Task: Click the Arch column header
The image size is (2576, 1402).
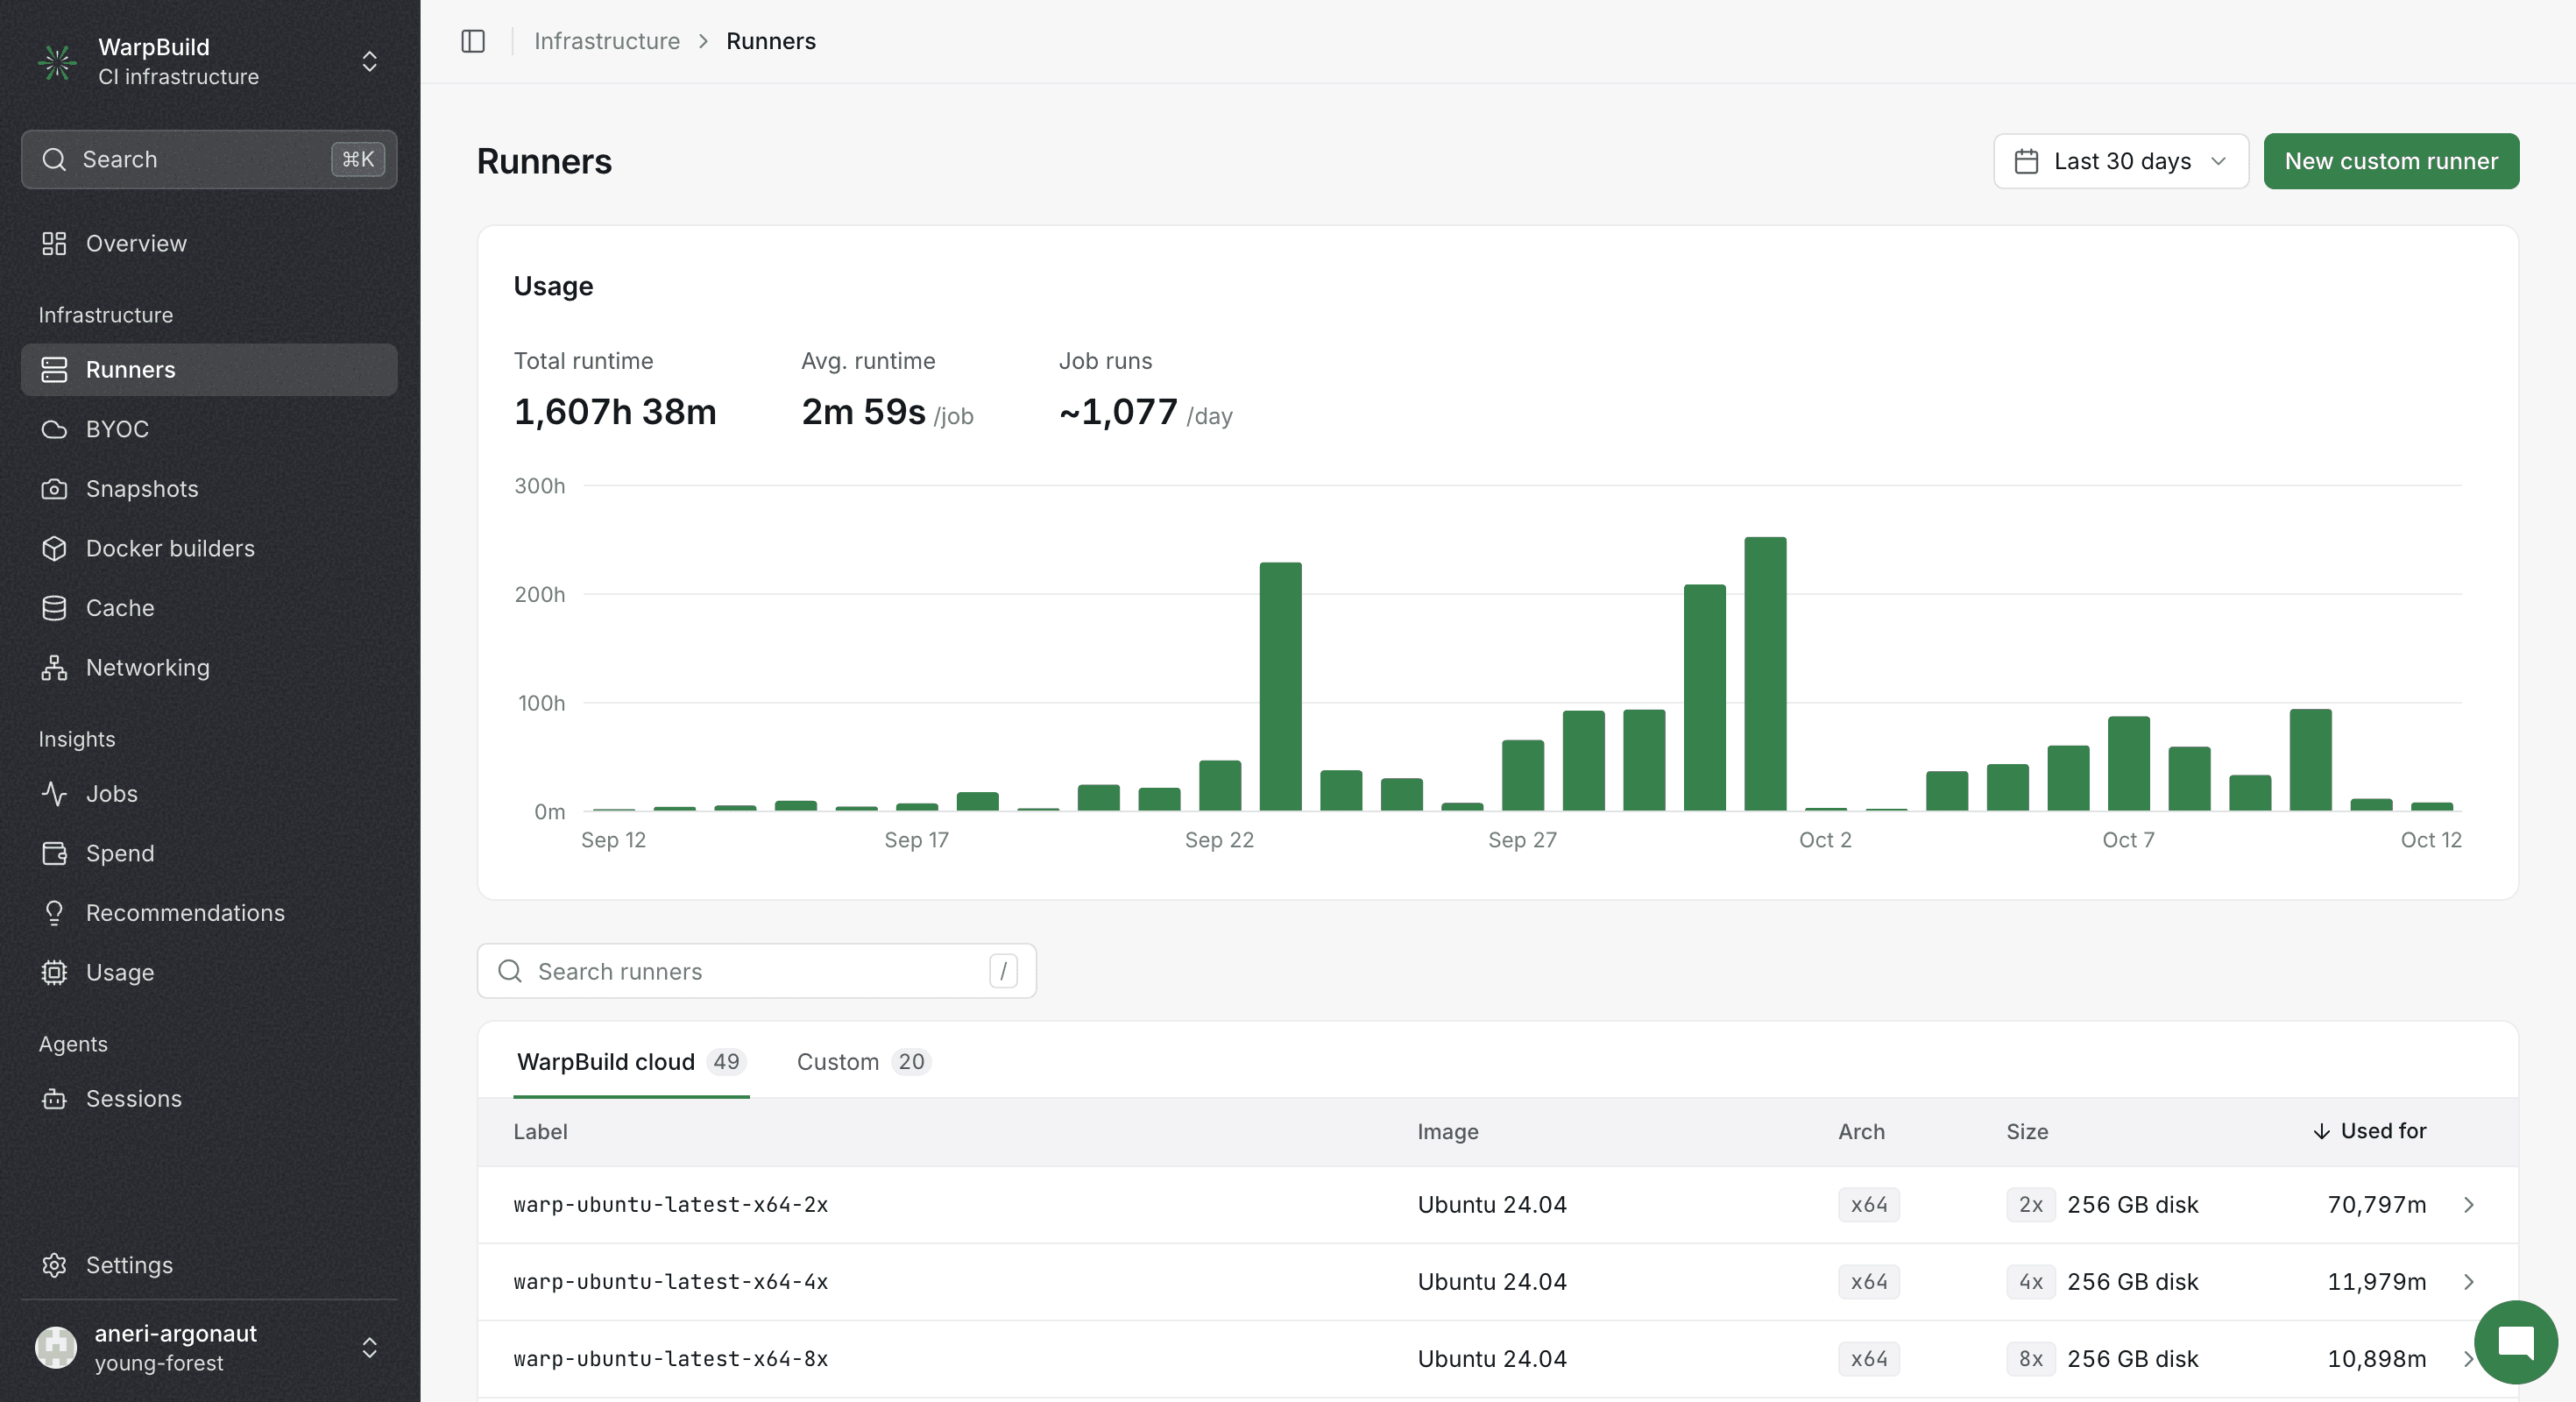Action: (1861, 1131)
